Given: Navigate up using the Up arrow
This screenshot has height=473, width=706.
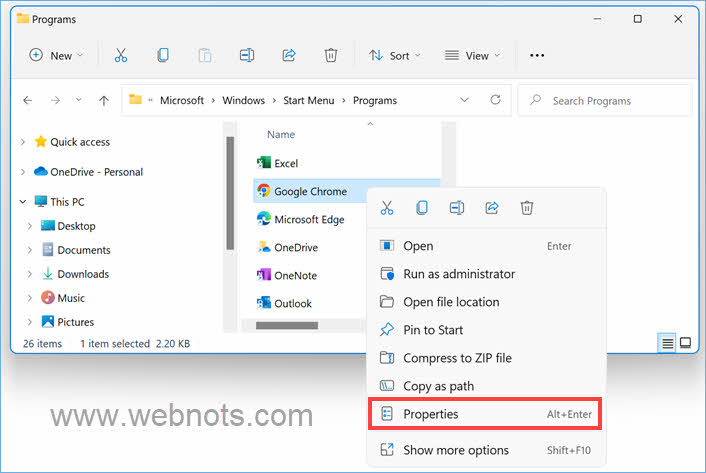Looking at the screenshot, I should tap(104, 100).
